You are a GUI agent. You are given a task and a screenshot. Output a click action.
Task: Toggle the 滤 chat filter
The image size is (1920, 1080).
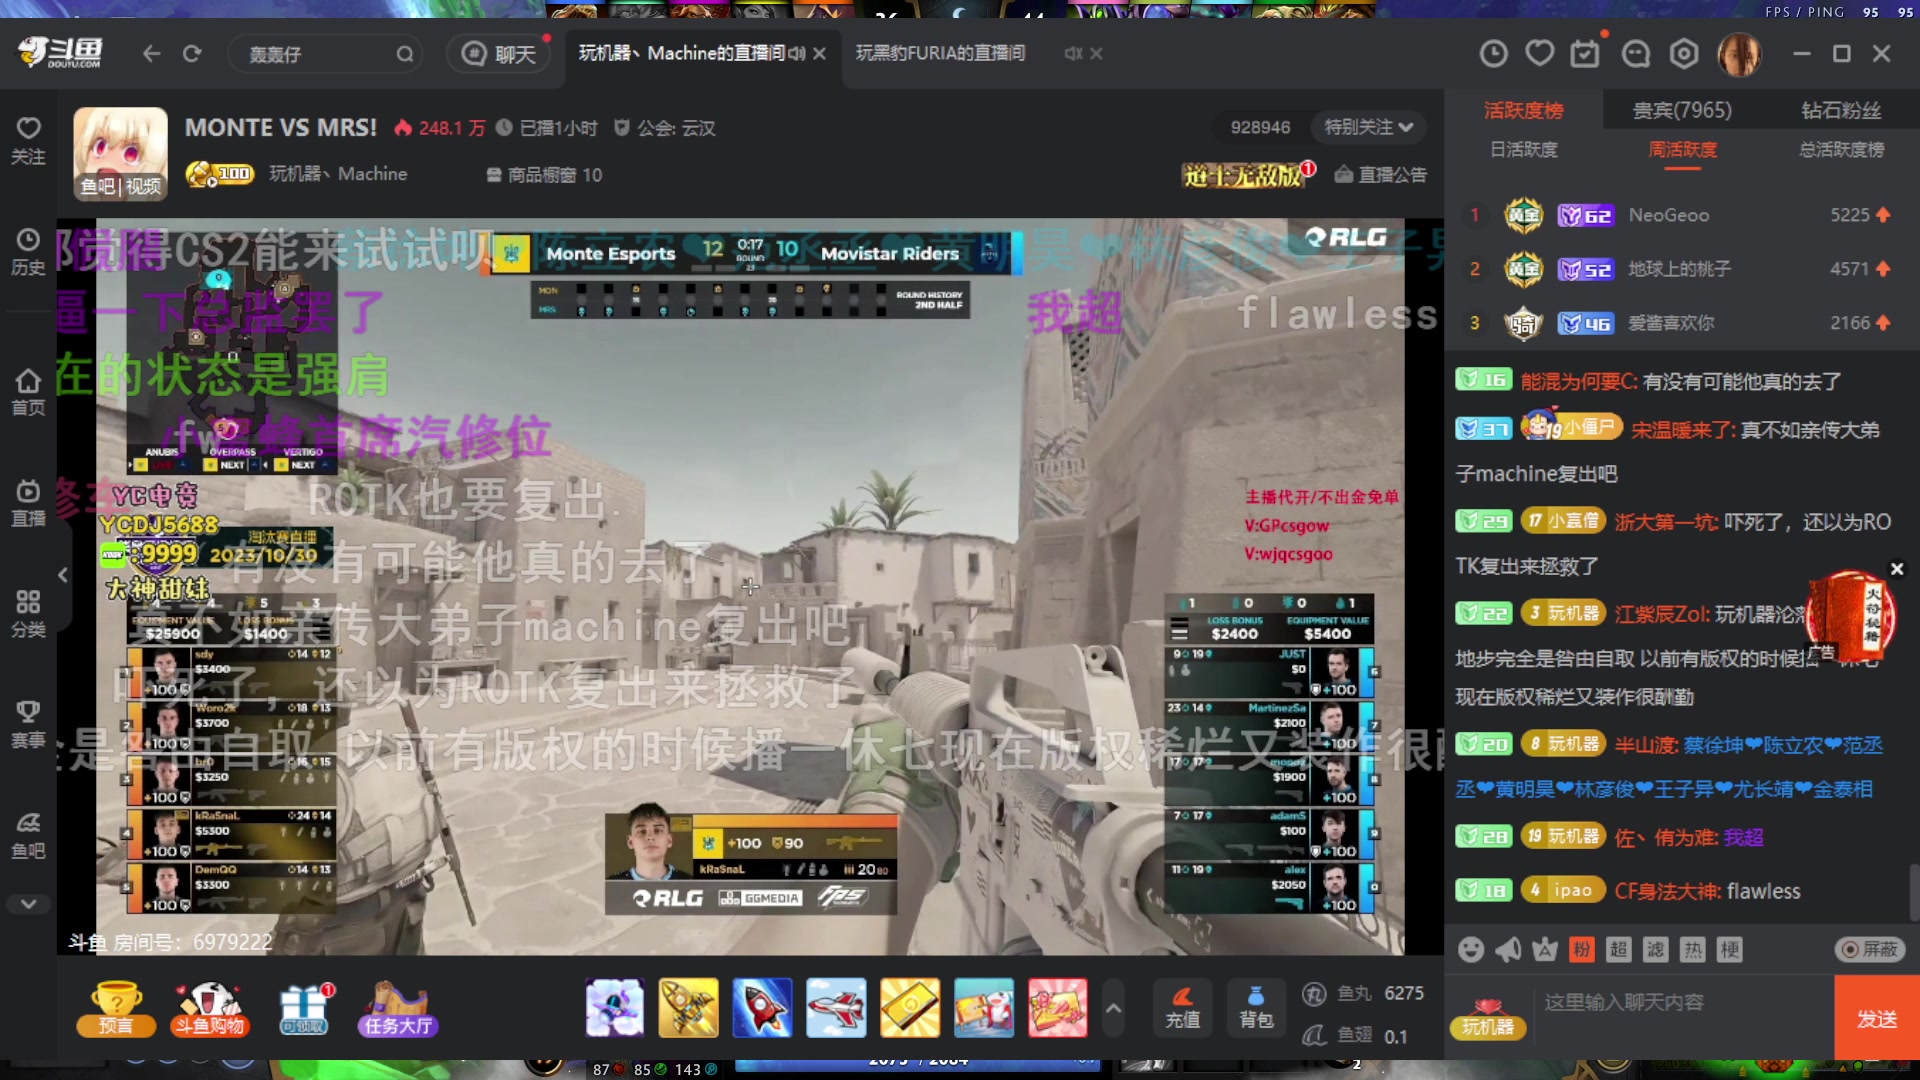[x=1655, y=949]
